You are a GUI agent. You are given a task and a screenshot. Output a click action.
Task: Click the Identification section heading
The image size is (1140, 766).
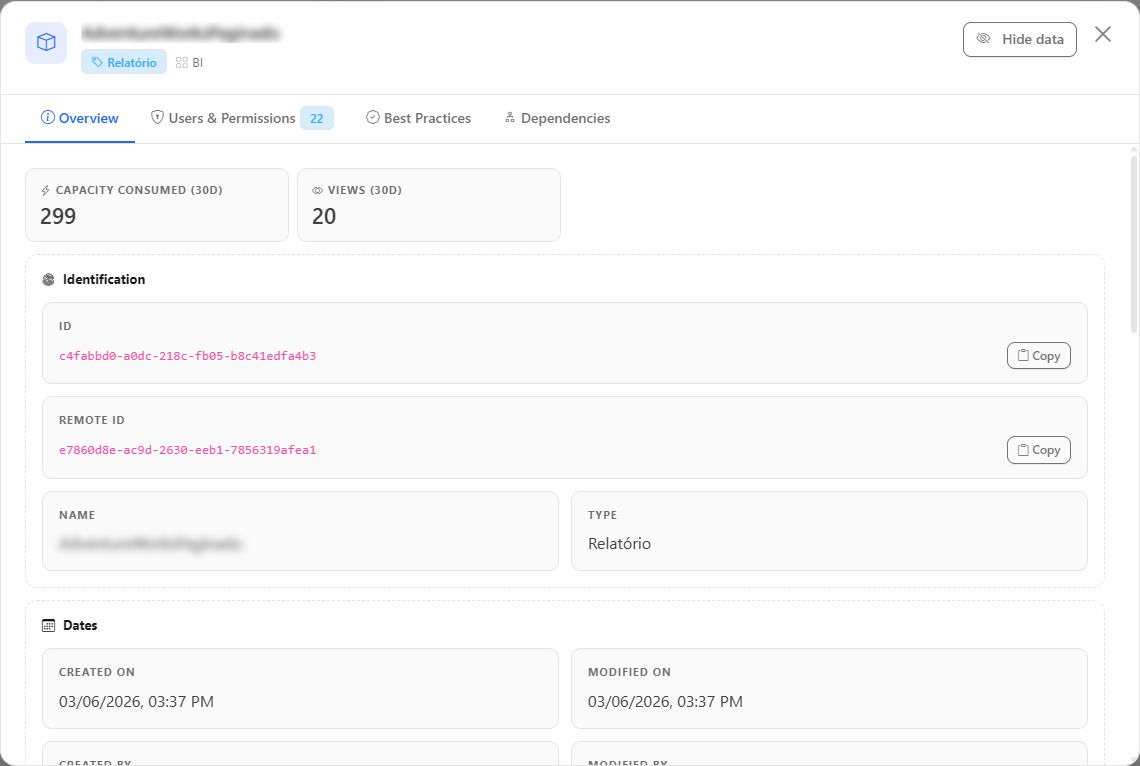point(104,280)
